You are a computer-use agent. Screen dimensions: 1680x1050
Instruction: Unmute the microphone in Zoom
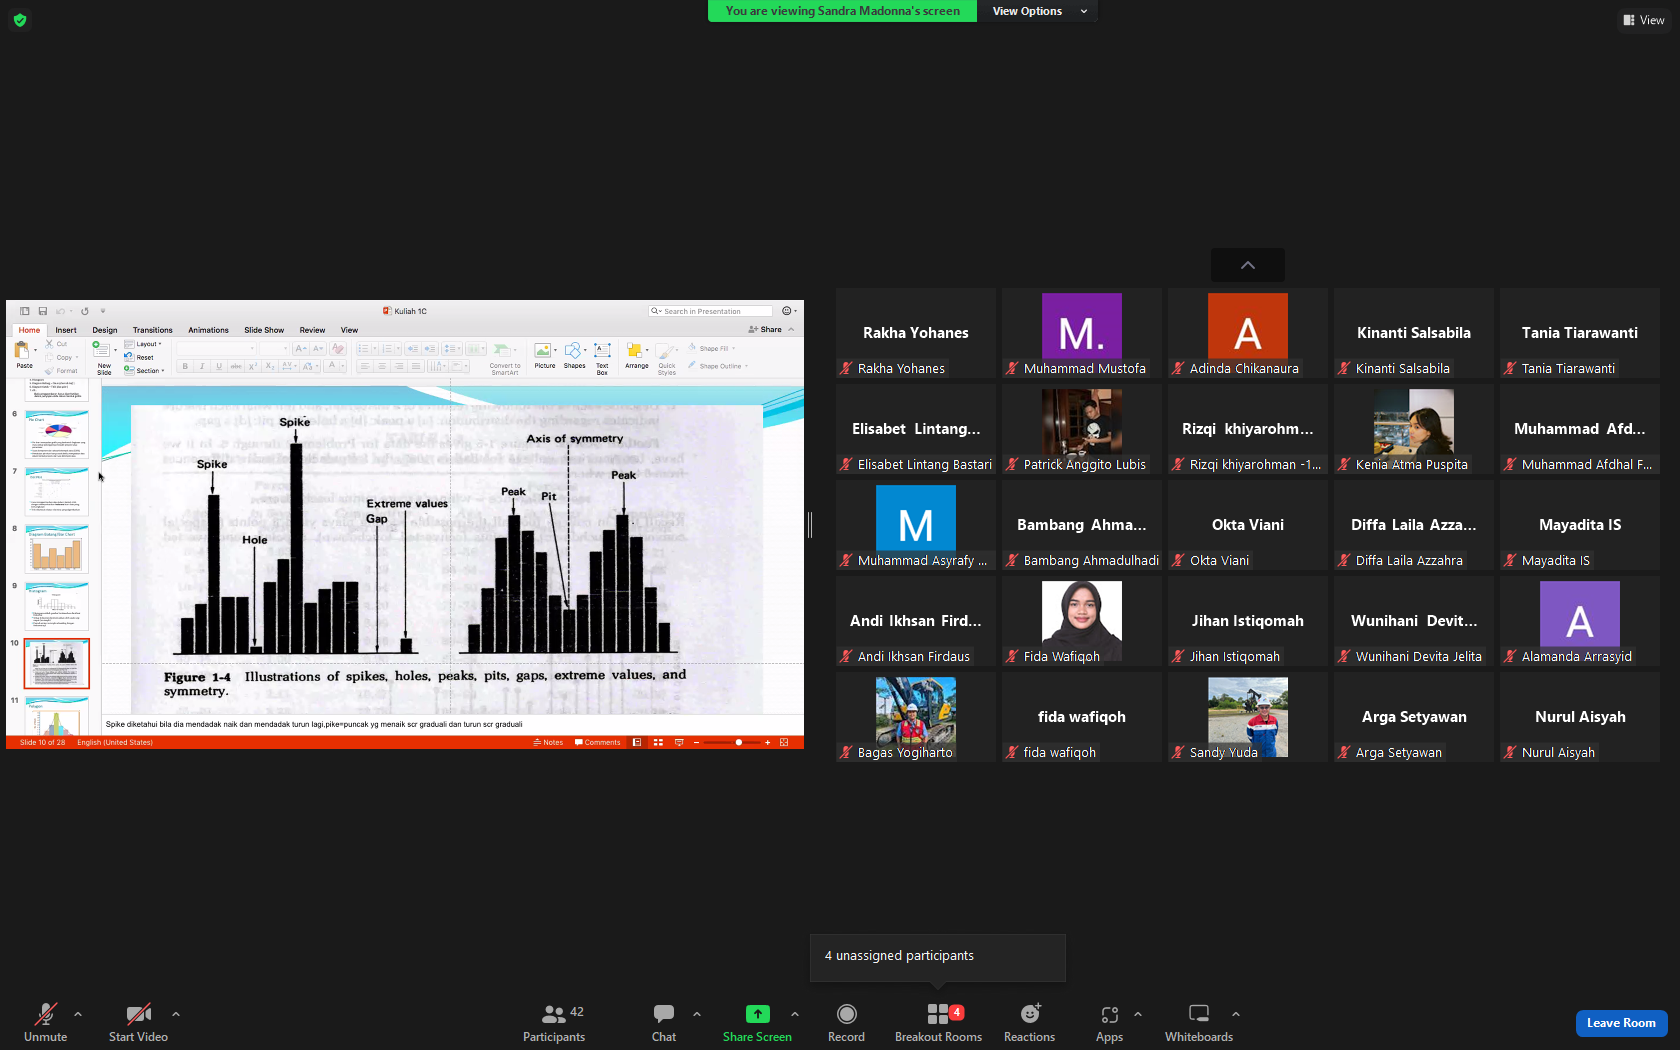45,1022
